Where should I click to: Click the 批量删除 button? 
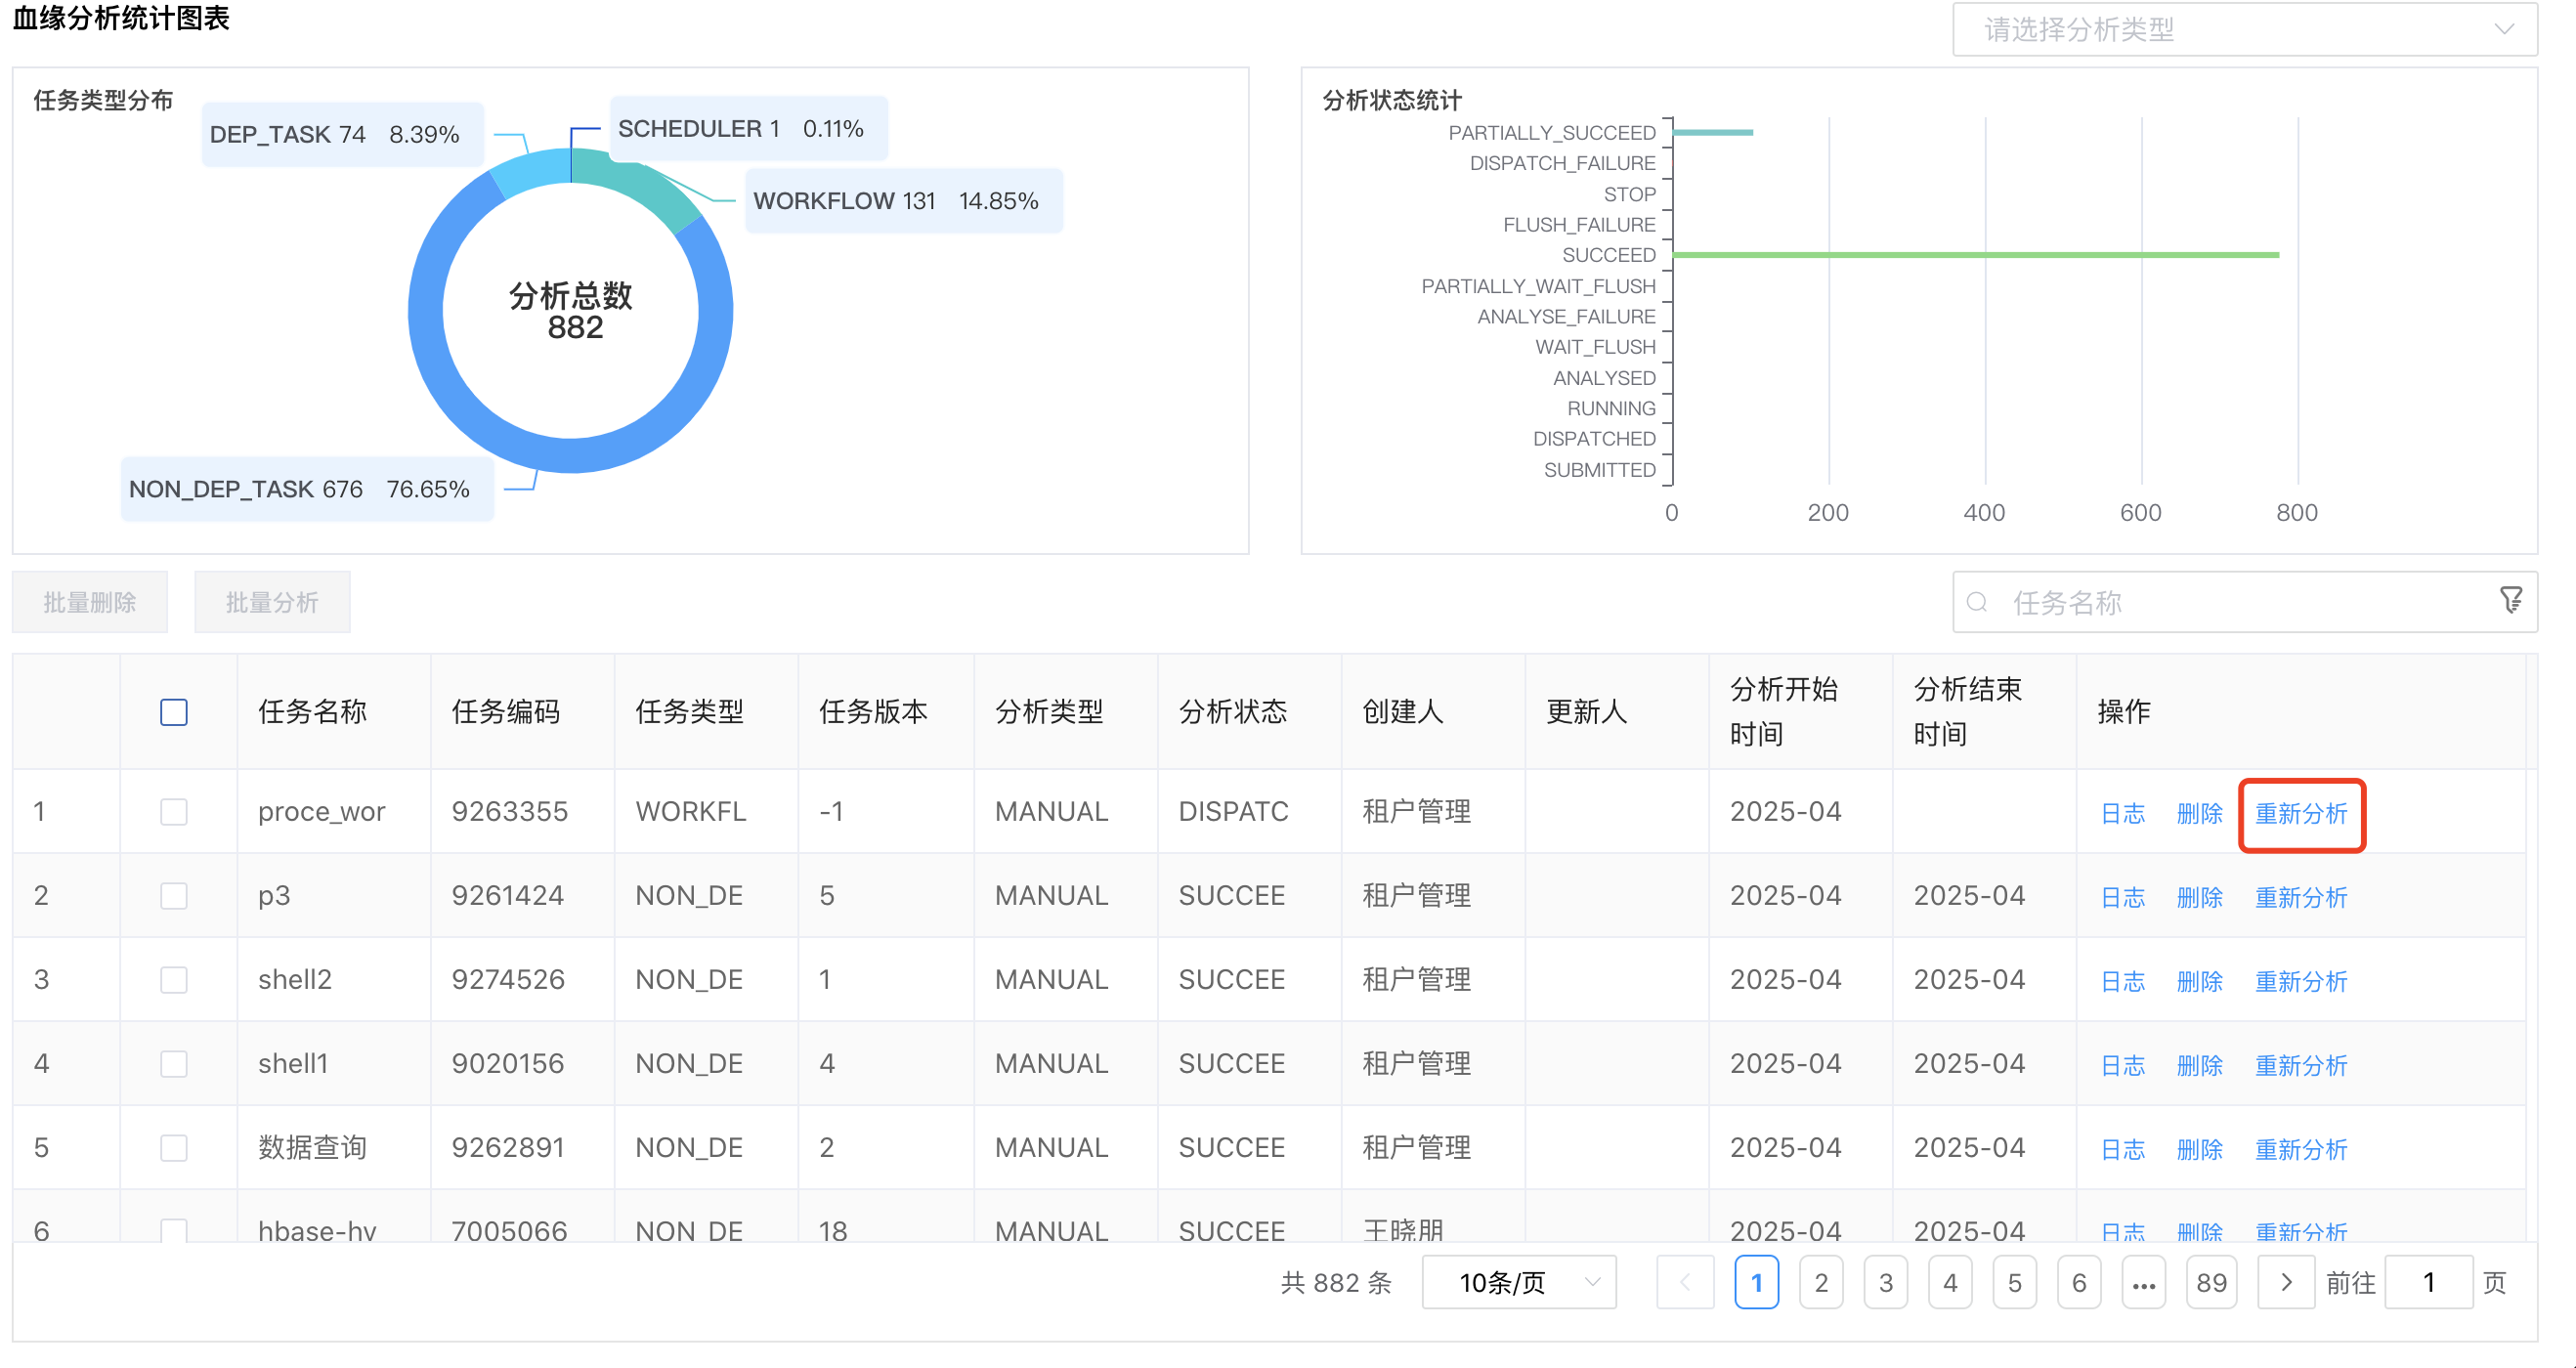point(89,601)
